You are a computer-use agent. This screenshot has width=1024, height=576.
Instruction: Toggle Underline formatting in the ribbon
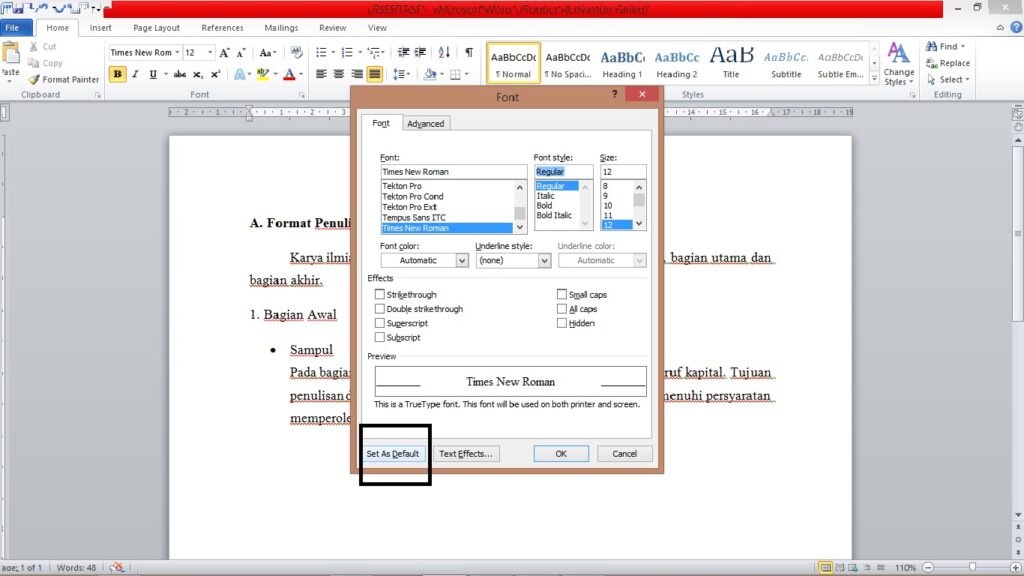[x=153, y=74]
